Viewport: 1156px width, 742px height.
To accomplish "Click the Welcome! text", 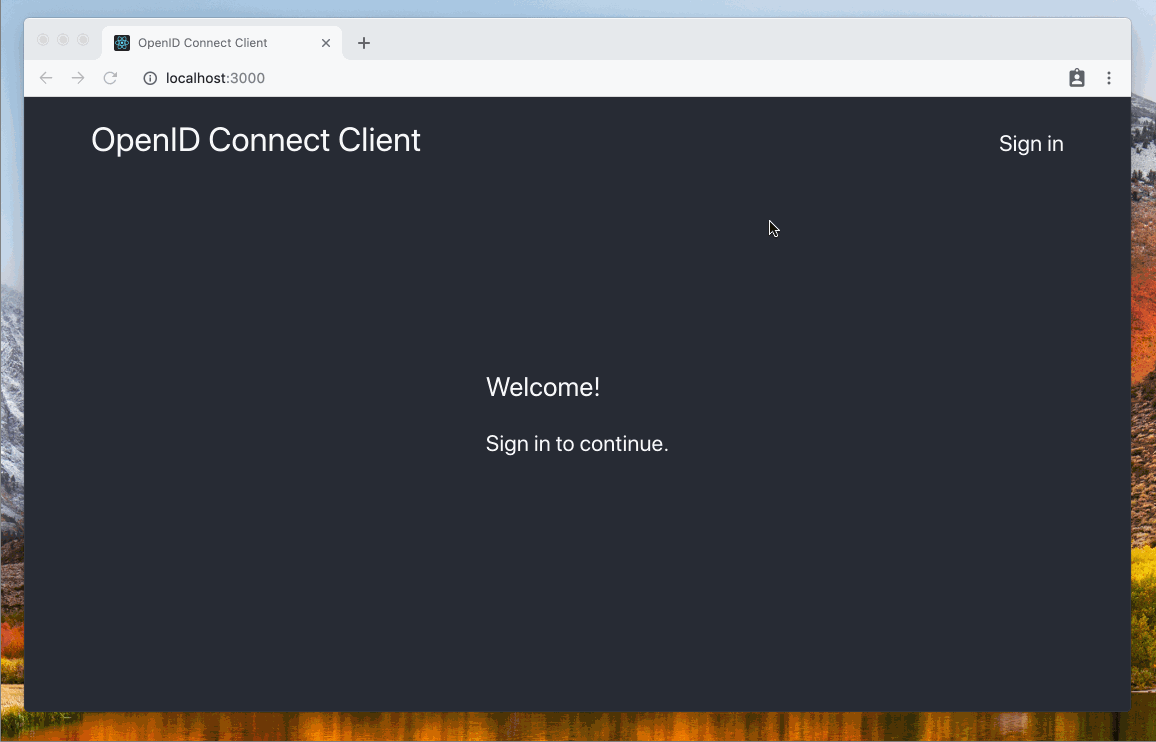I will 543,387.
